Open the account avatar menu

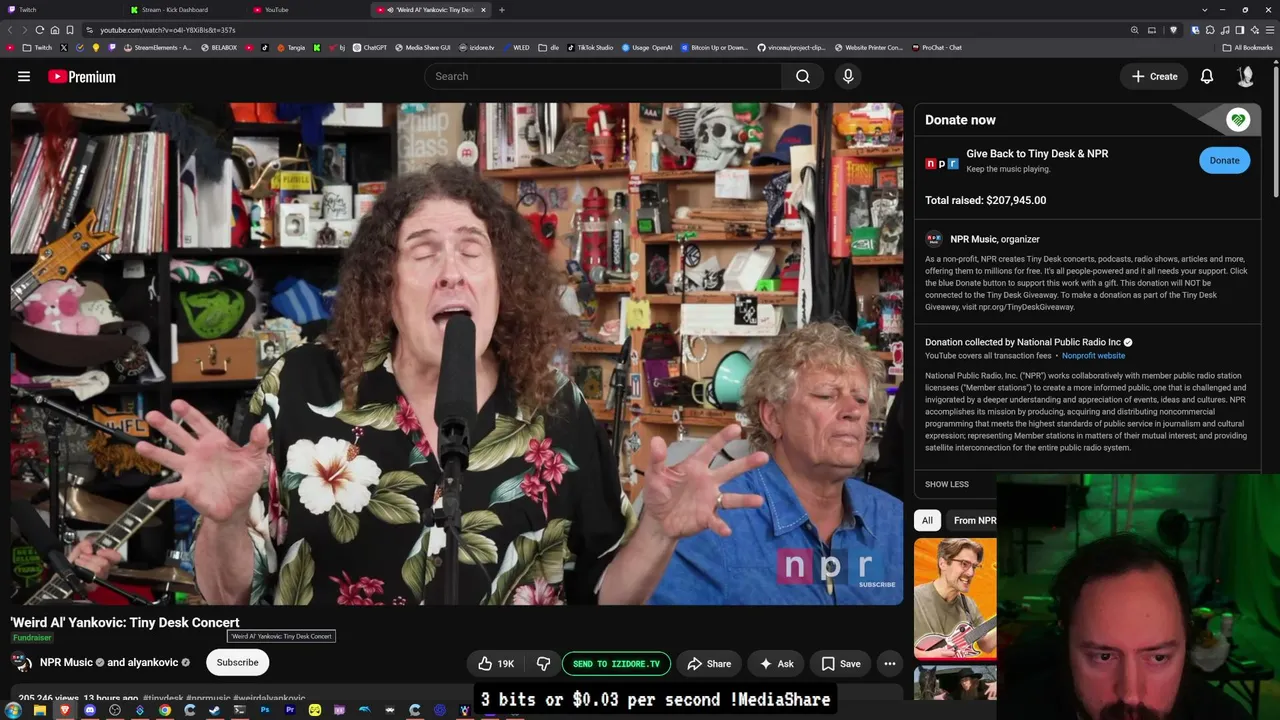1245,76
